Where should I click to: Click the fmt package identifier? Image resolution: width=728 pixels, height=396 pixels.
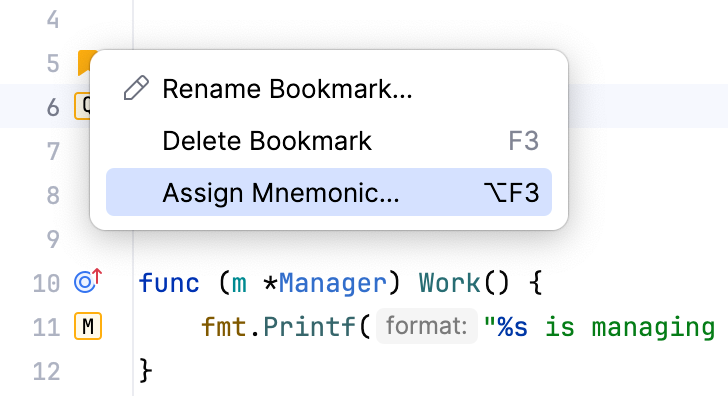pos(224,327)
